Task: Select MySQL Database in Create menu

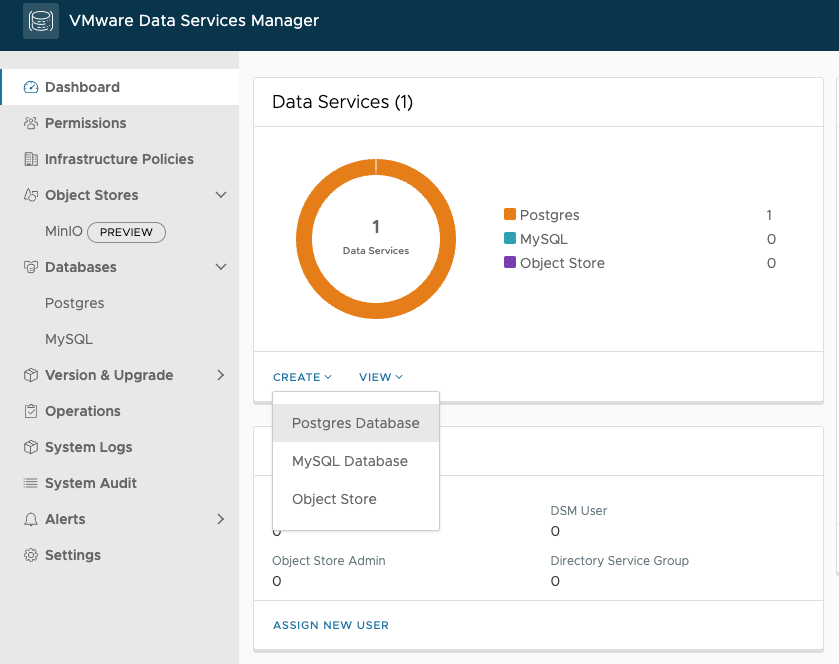Action: (x=349, y=461)
